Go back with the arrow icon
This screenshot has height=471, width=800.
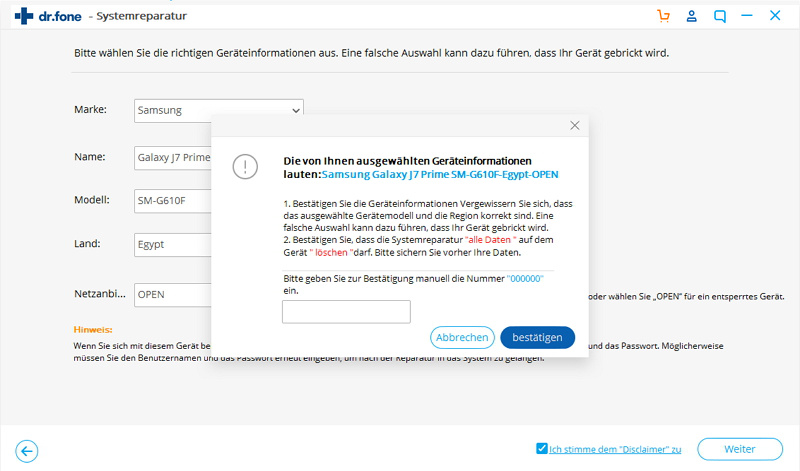point(27,451)
